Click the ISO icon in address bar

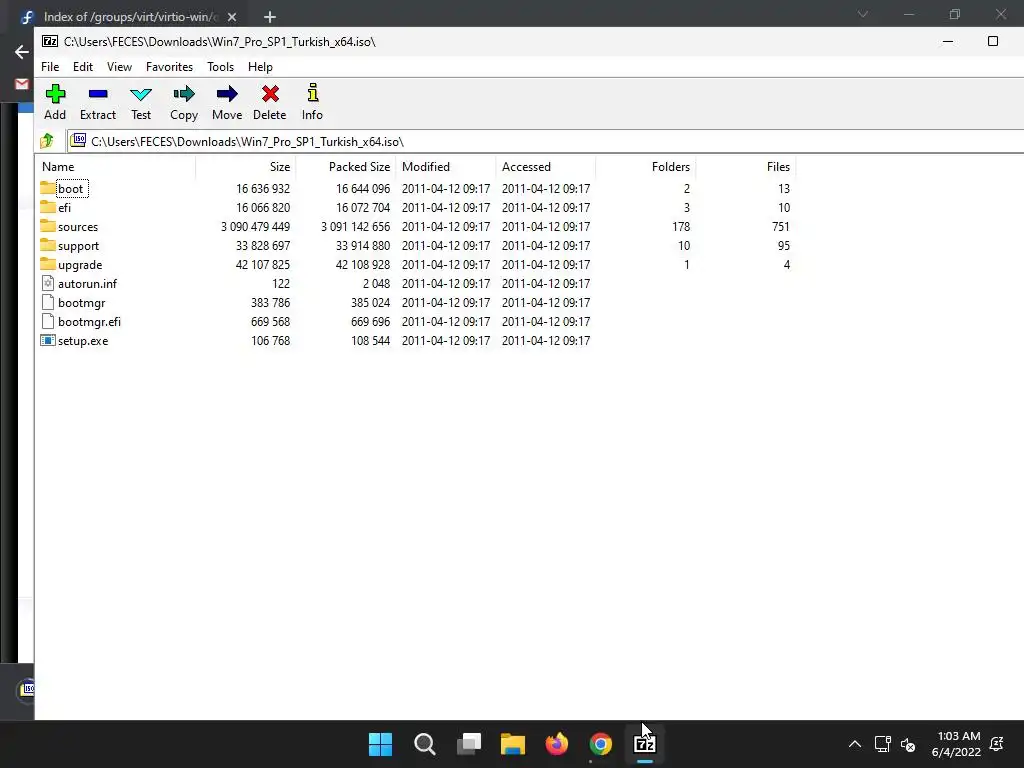78,140
